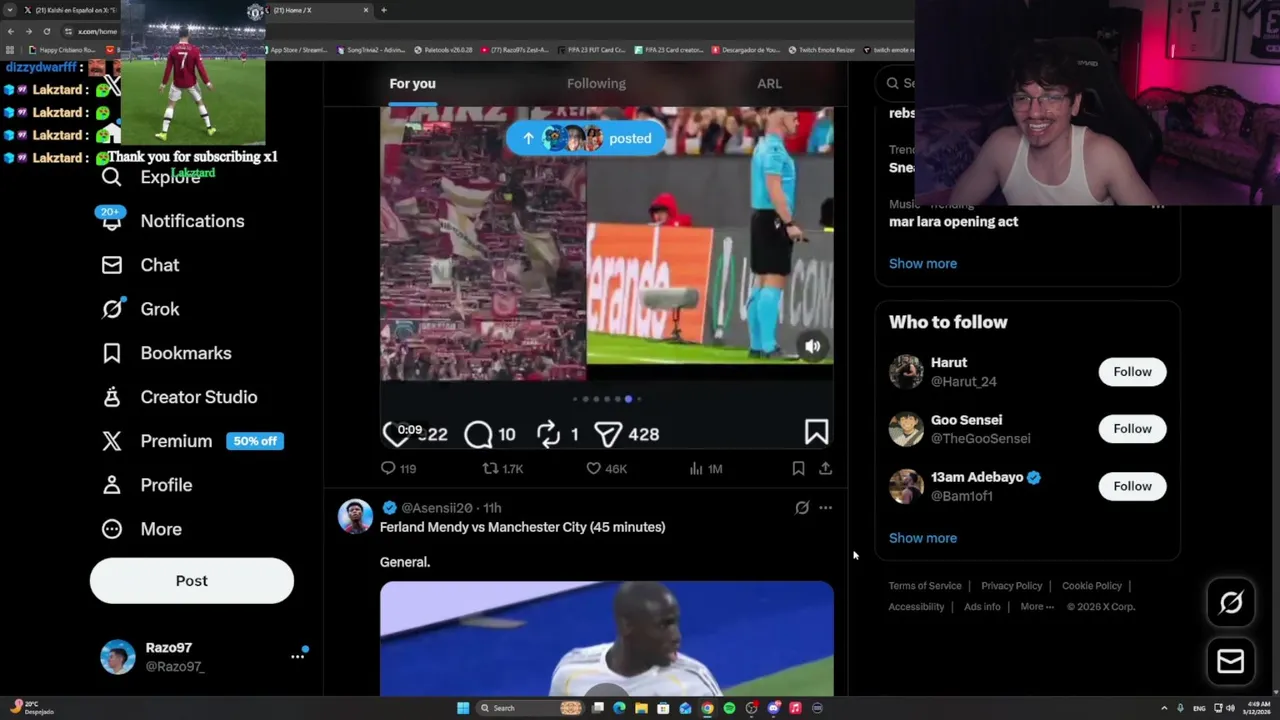Follow Harut @Harut_24
Image resolution: width=1280 pixels, height=720 pixels.
[1132, 371]
